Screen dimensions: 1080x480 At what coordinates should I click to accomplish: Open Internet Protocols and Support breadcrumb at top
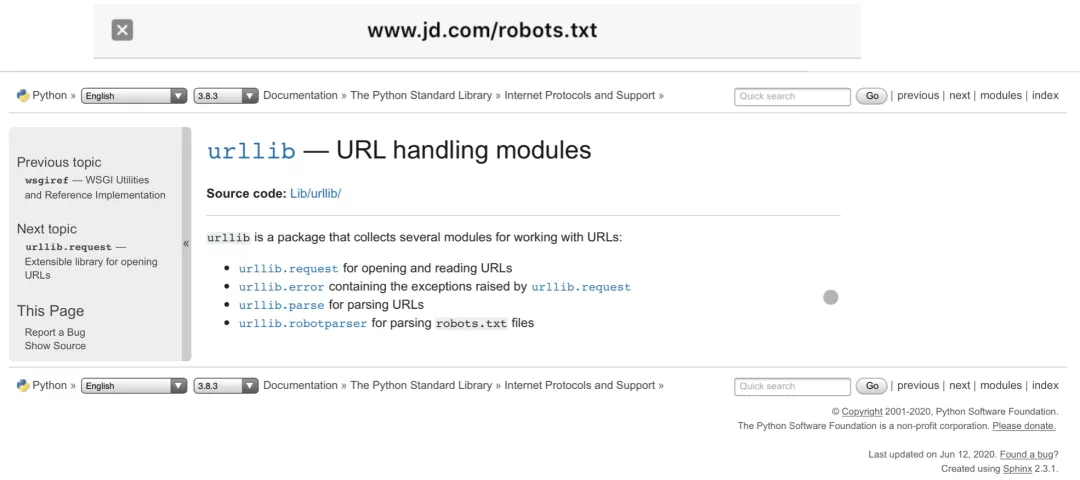(580, 96)
